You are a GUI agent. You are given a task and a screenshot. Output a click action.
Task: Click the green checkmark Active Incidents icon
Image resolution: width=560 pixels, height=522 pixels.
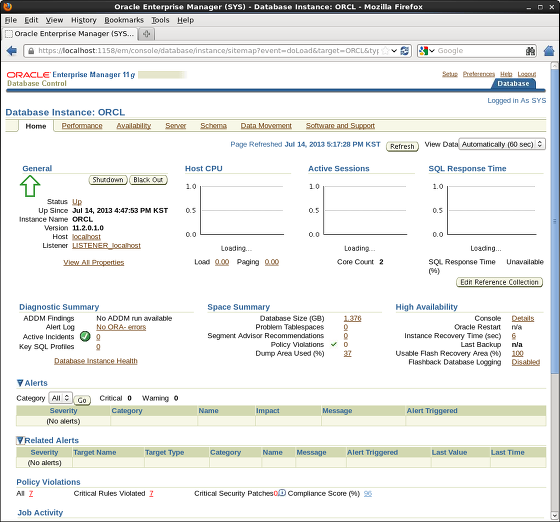coord(85,336)
